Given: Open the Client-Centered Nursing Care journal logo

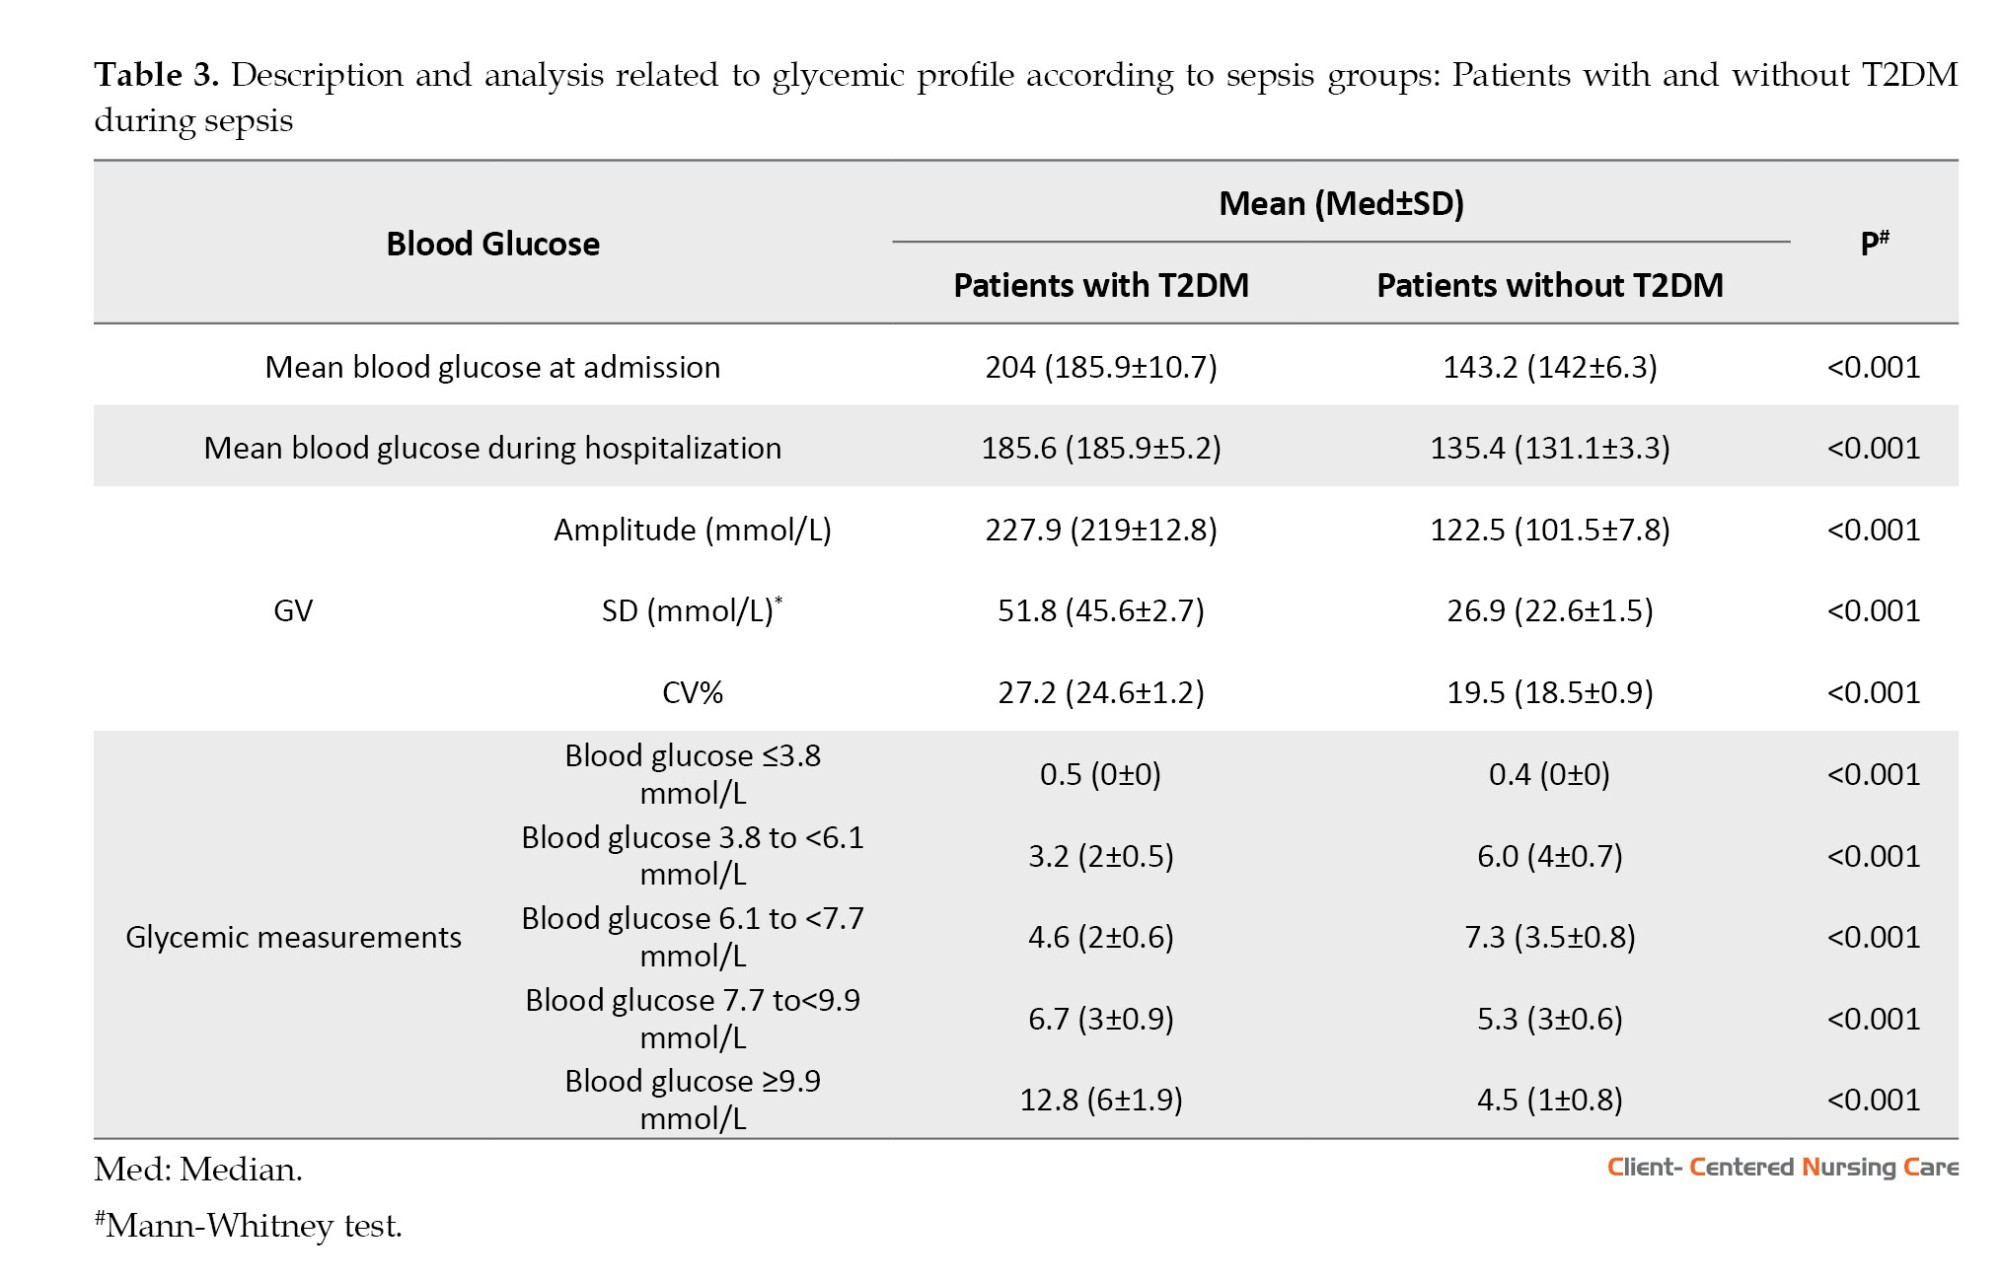Looking at the screenshot, I should pos(1782,1168).
